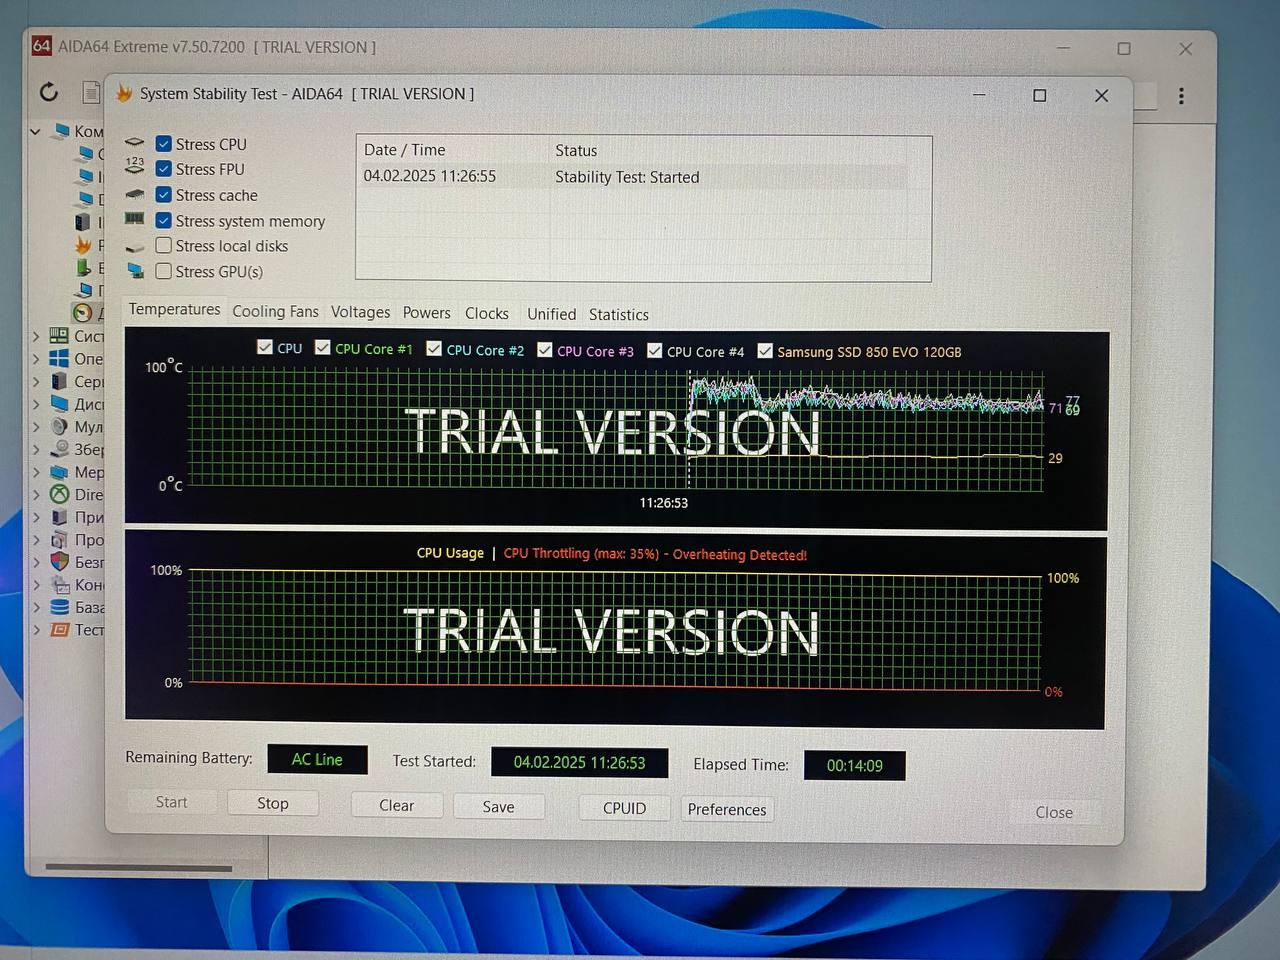This screenshot has width=1280, height=960.
Task: Uncheck the Stress CPU checkbox
Action: pyautogui.click(x=164, y=144)
